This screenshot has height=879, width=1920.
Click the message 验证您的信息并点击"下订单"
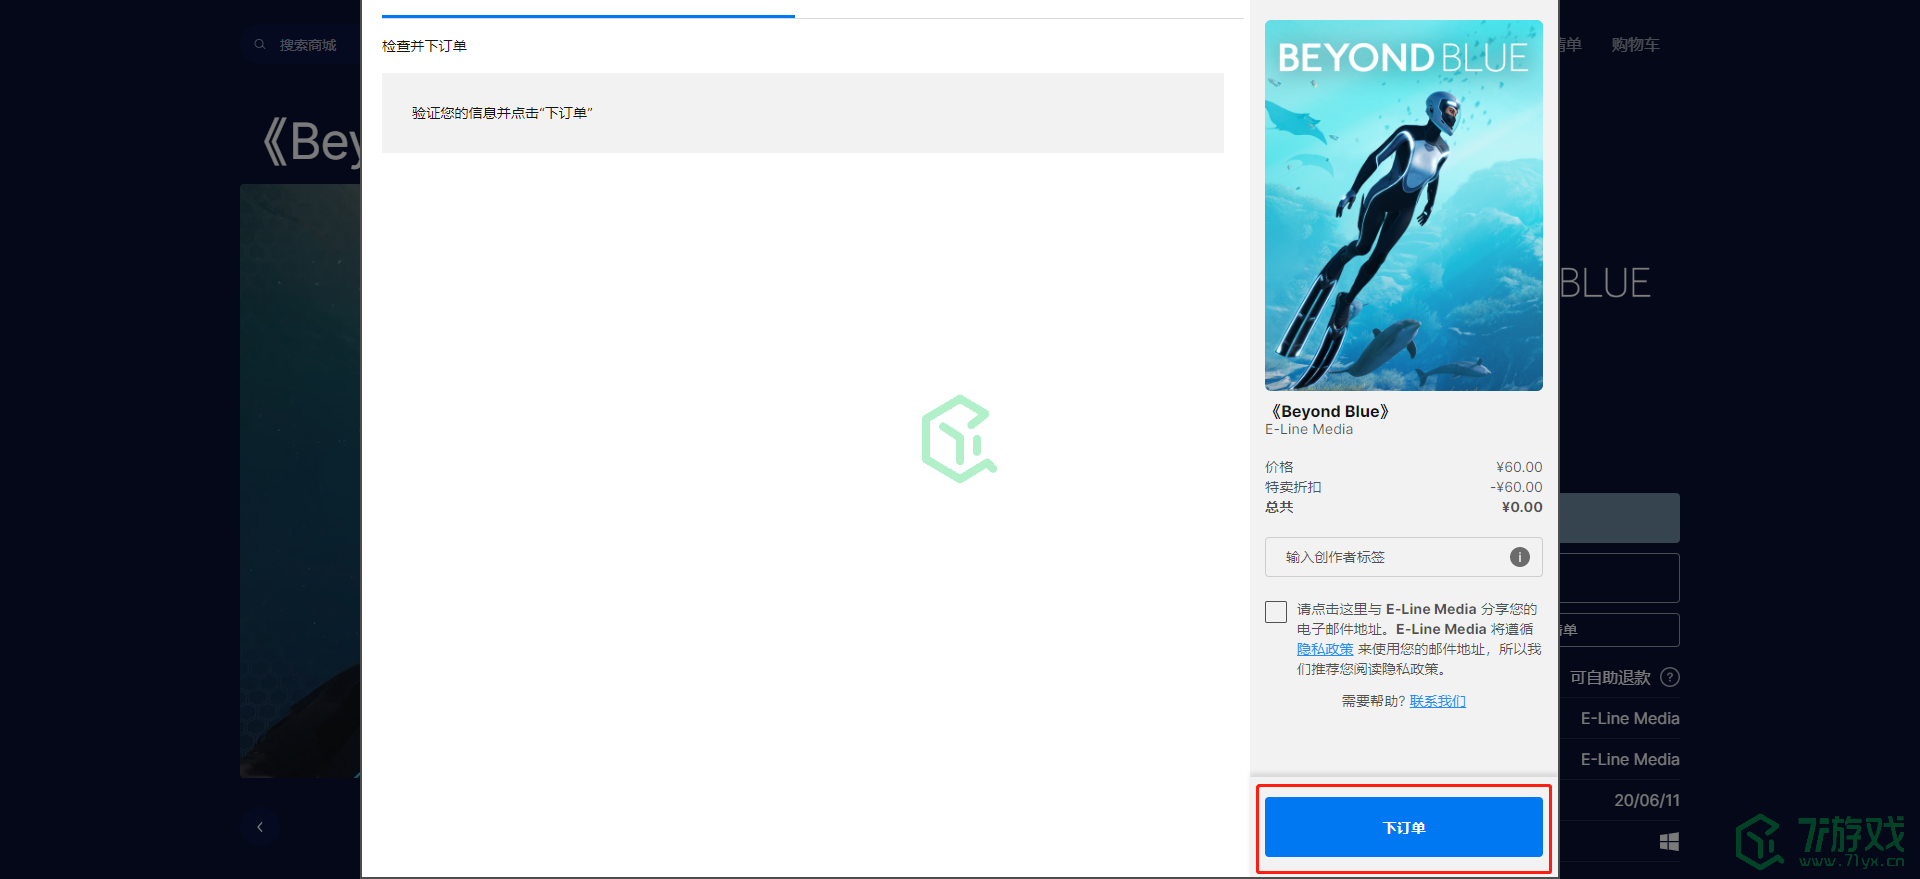[x=502, y=113]
